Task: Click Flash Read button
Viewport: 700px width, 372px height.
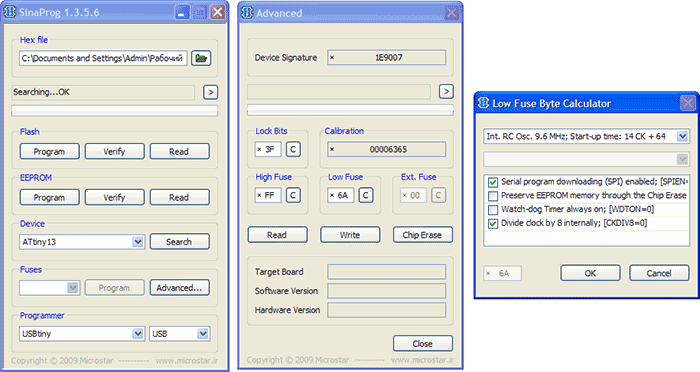Action: point(179,151)
